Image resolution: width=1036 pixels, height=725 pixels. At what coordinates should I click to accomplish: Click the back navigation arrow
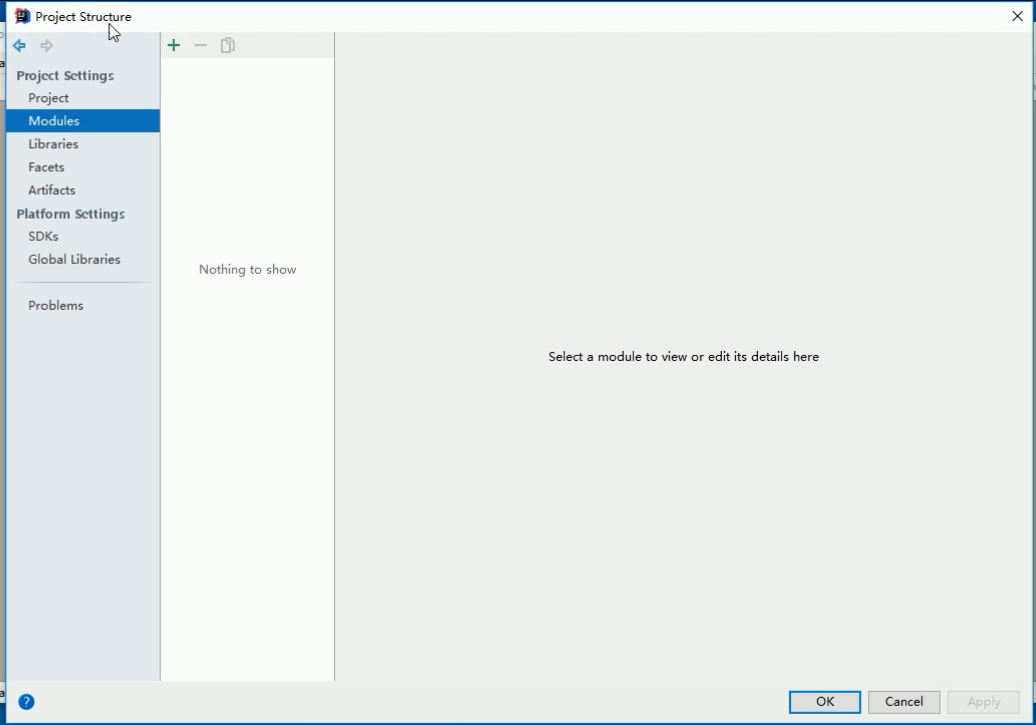19,46
